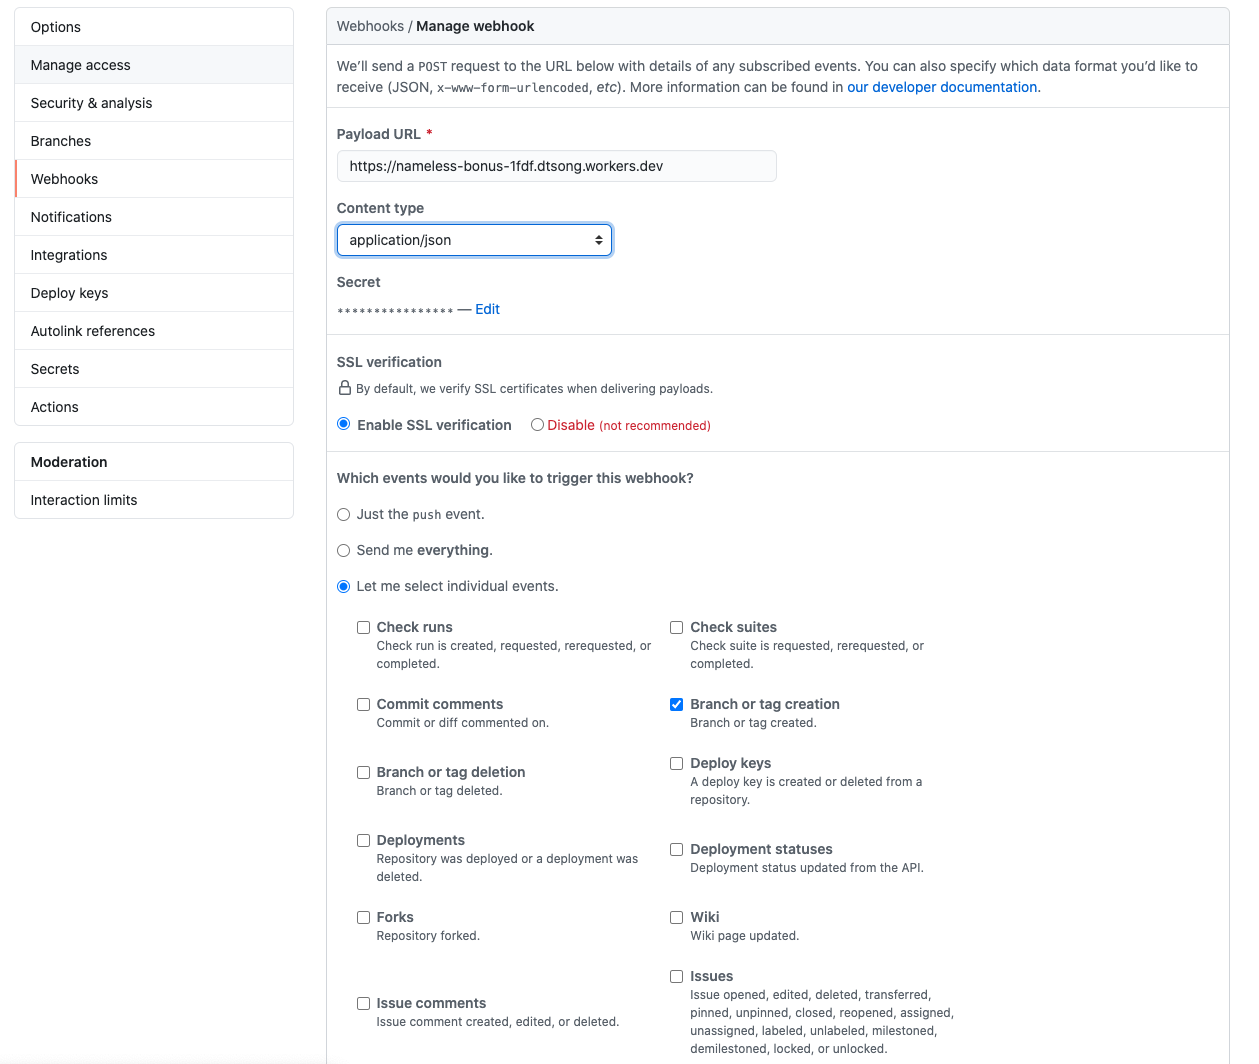Uncheck Branch or tag creation

tap(676, 704)
